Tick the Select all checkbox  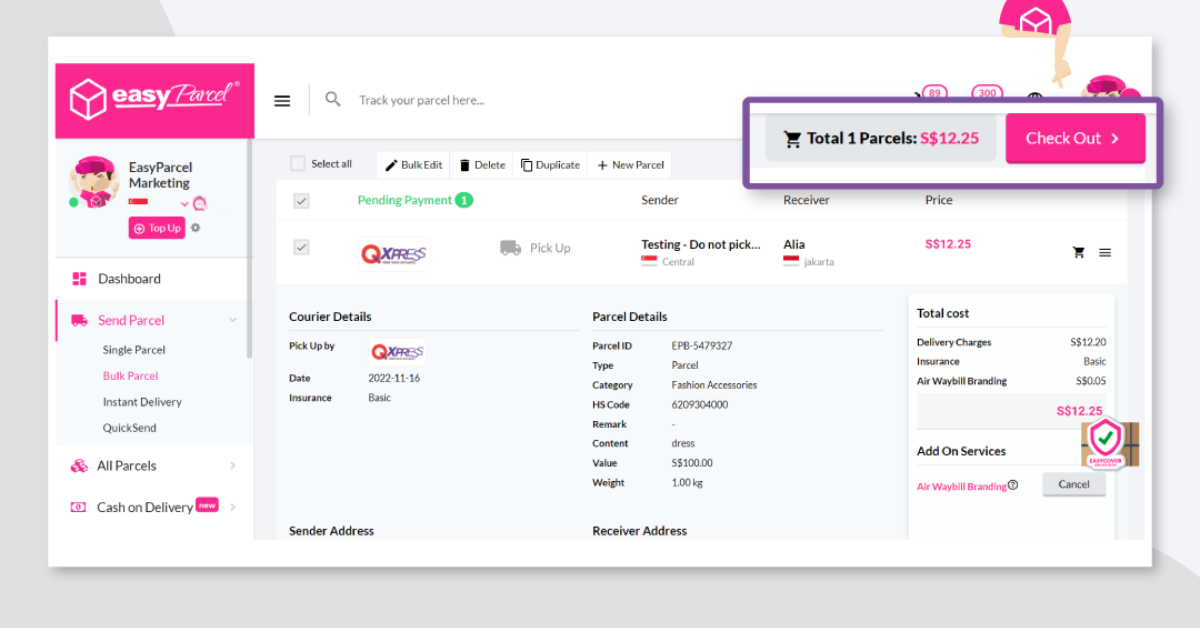click(297, 164)
